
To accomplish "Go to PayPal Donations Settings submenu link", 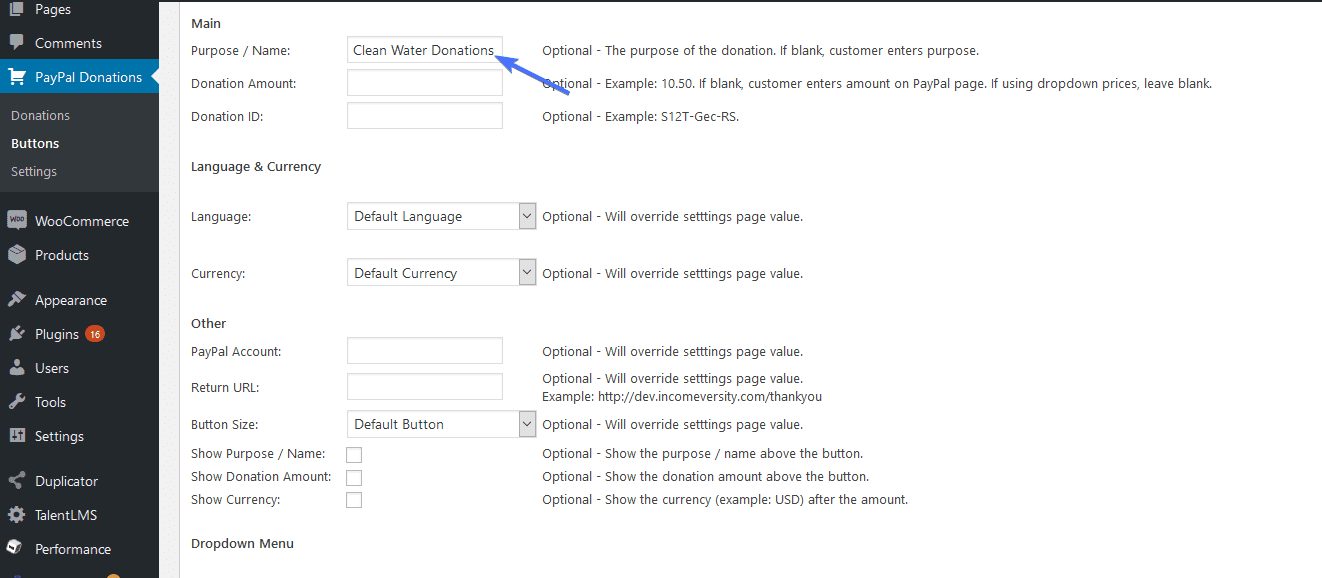I will point(34,171).
